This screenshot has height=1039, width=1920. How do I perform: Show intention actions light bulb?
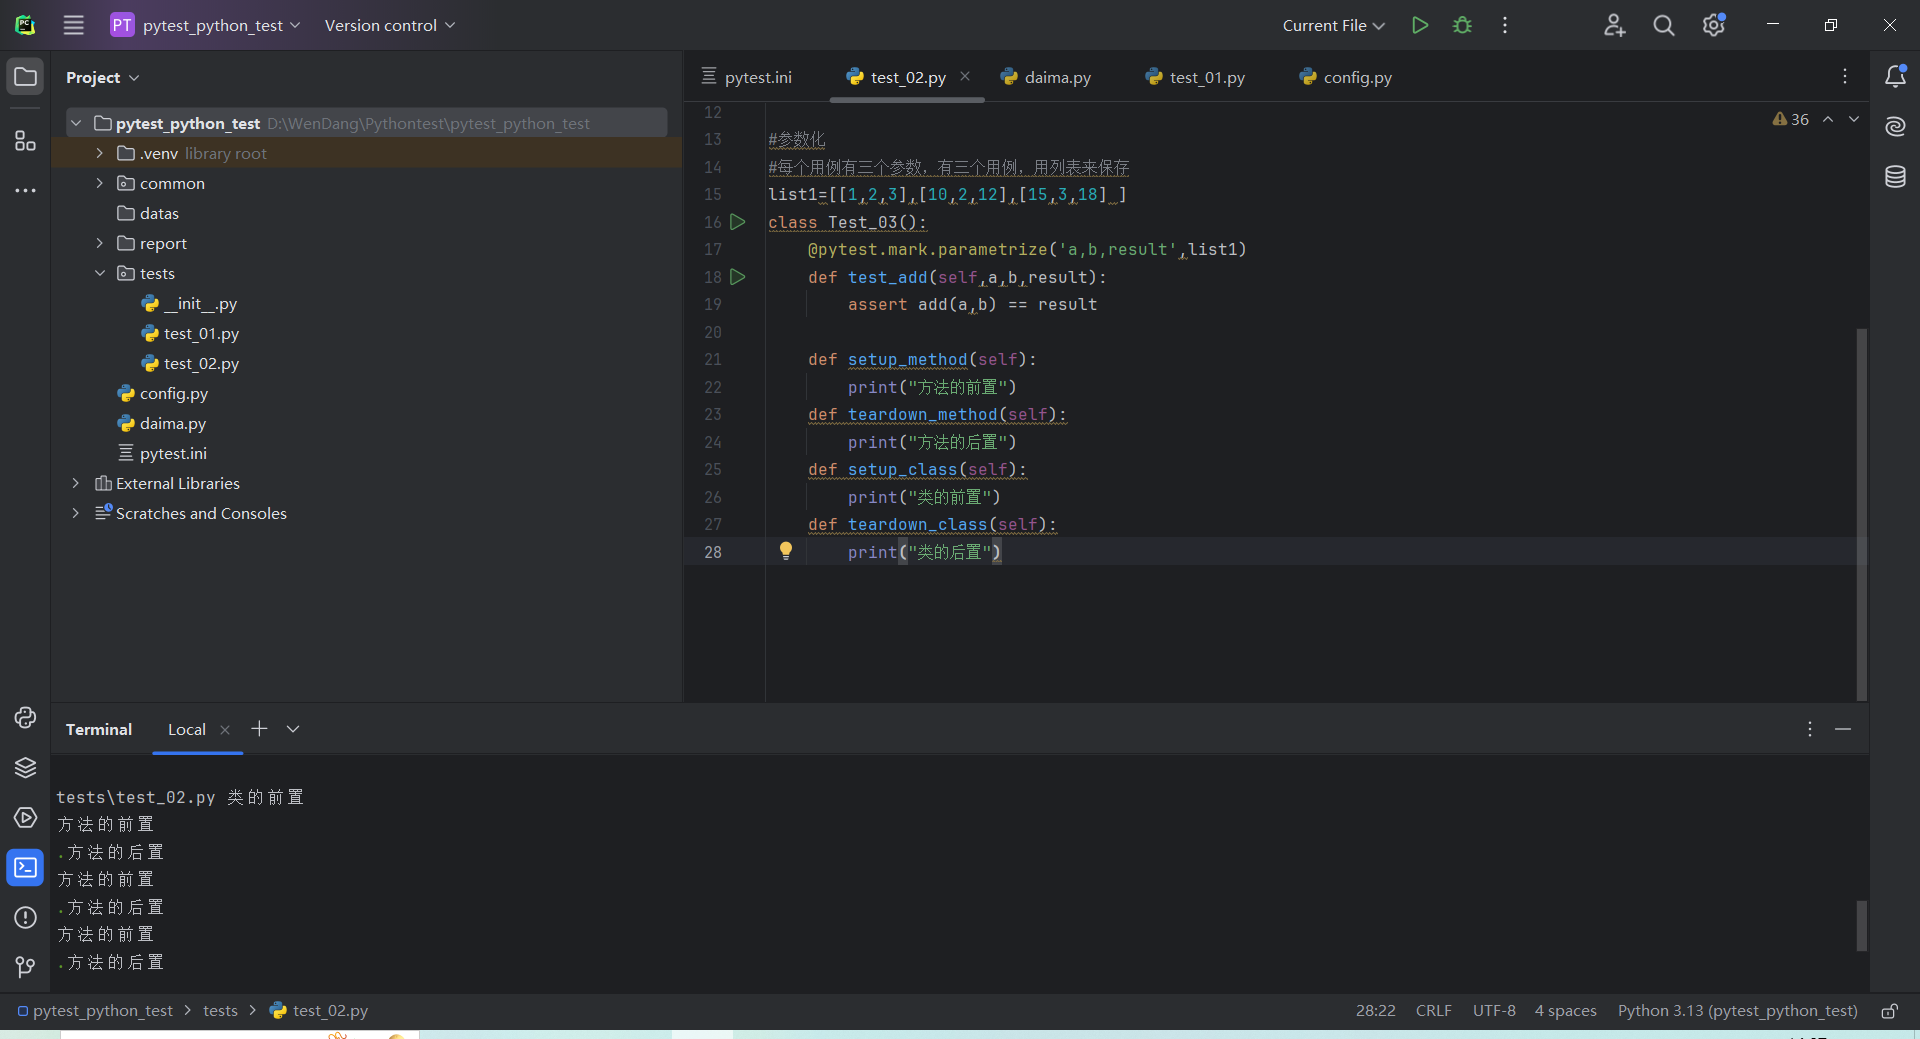click(786, 550)
